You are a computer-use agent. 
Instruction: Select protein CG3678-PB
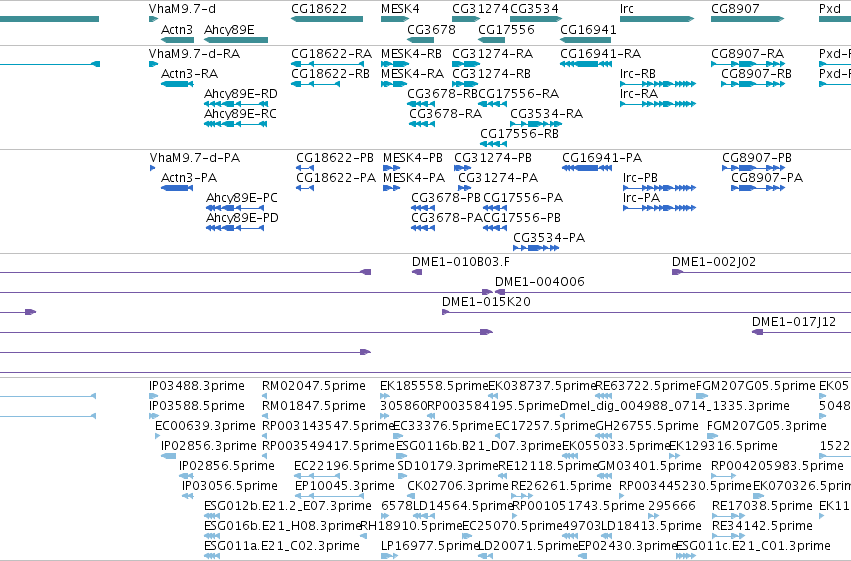tap(423, 208)
